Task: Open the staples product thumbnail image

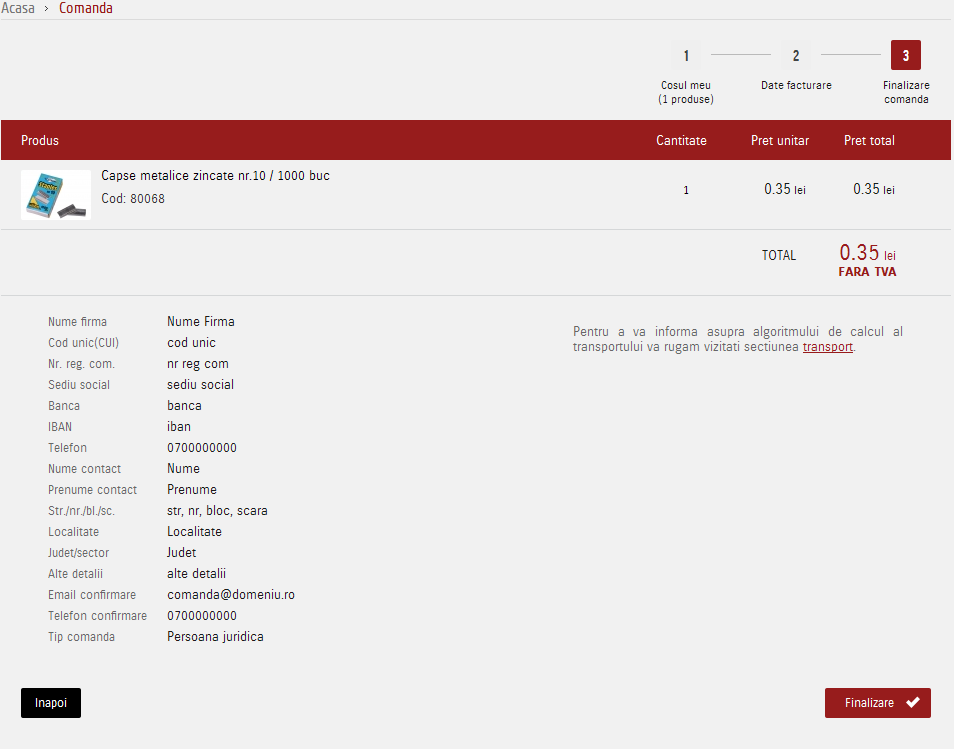Action: click(x=56, y=195)
